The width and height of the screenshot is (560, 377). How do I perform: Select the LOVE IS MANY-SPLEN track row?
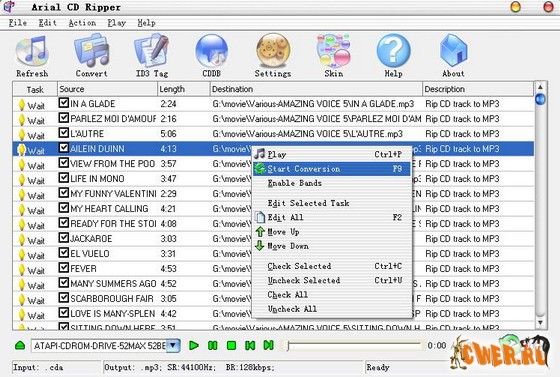coord(274,313)
